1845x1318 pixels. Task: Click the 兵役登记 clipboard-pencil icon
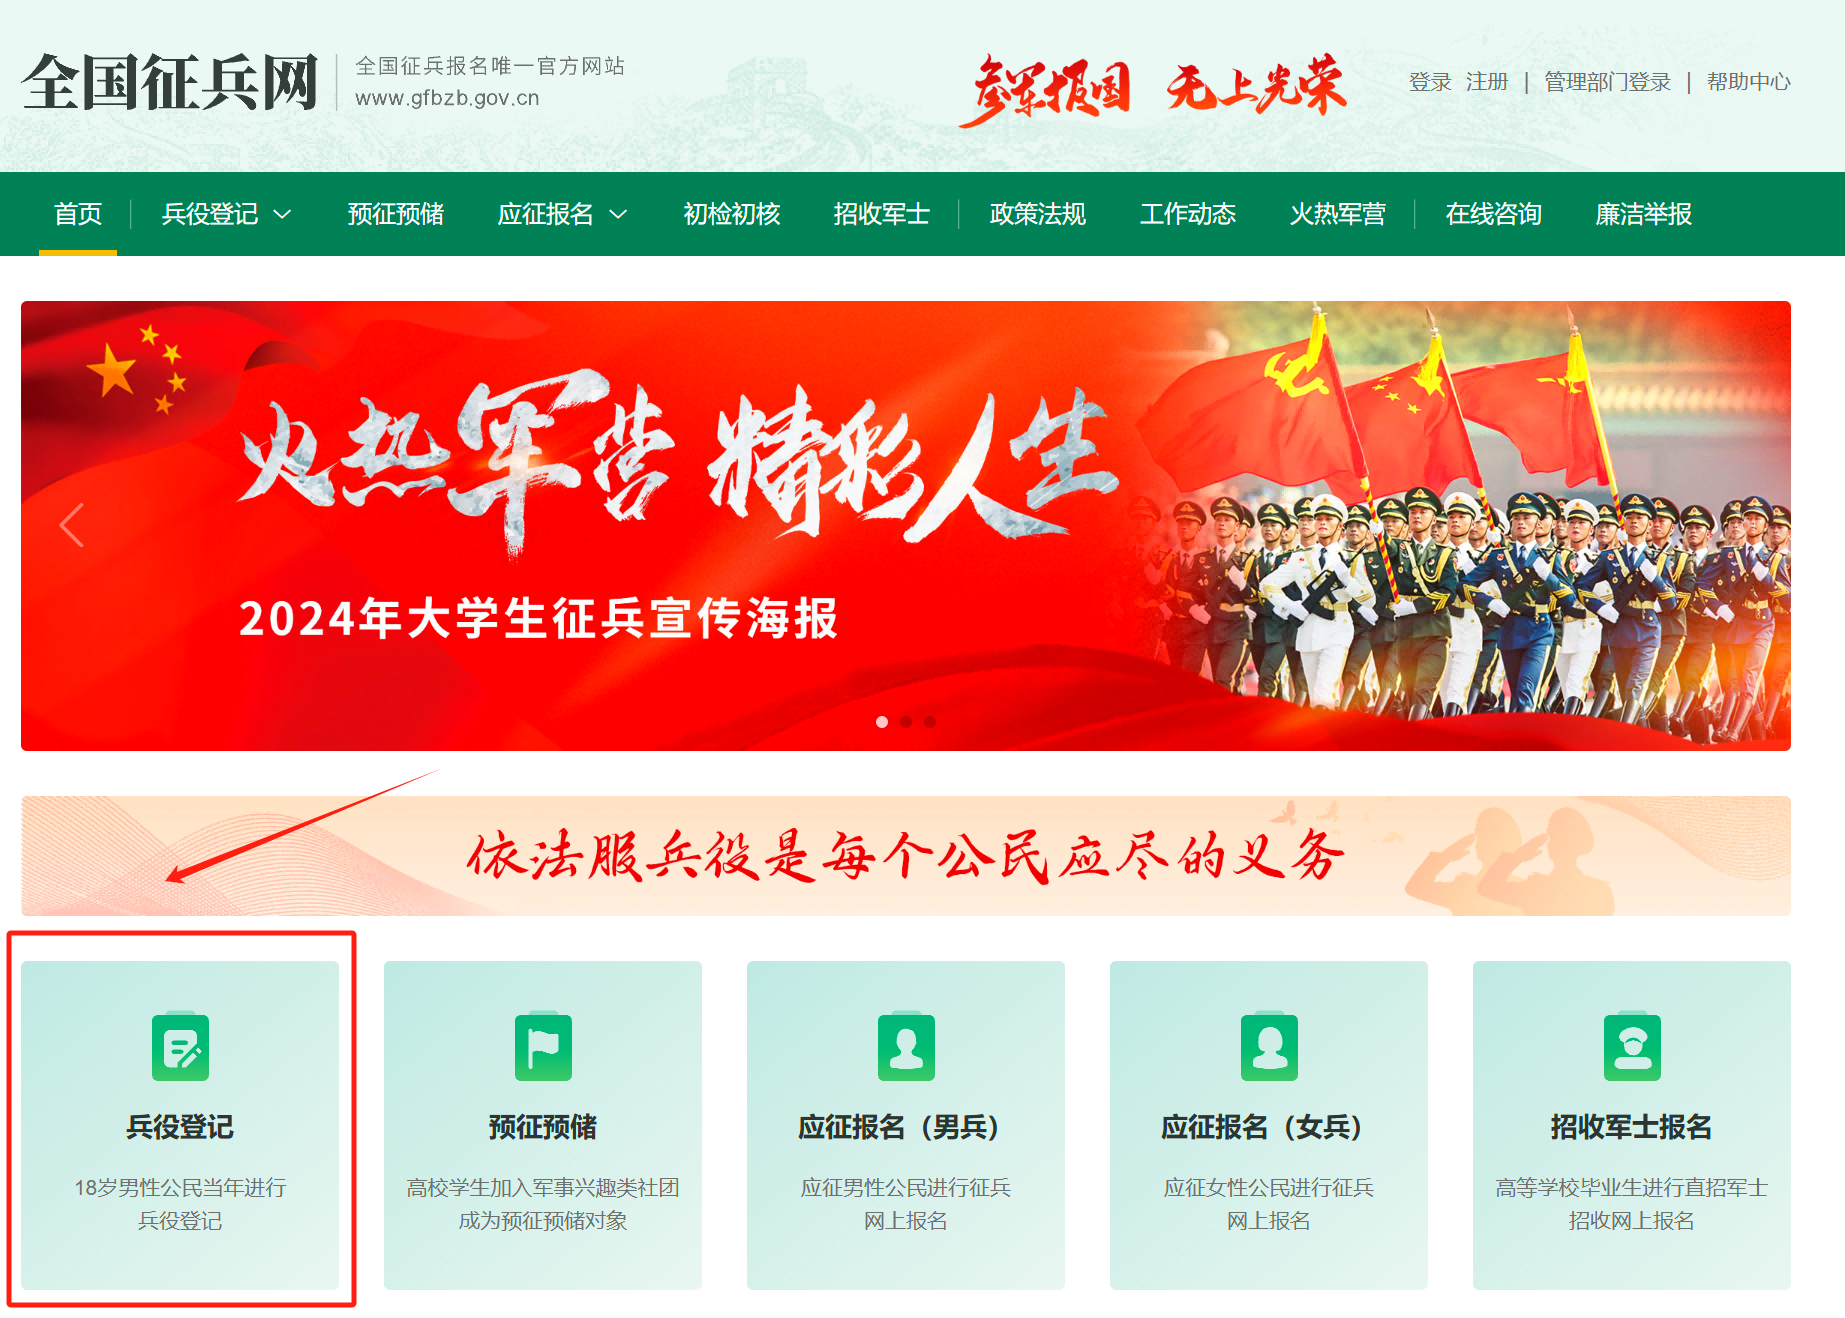(180, 1047)
